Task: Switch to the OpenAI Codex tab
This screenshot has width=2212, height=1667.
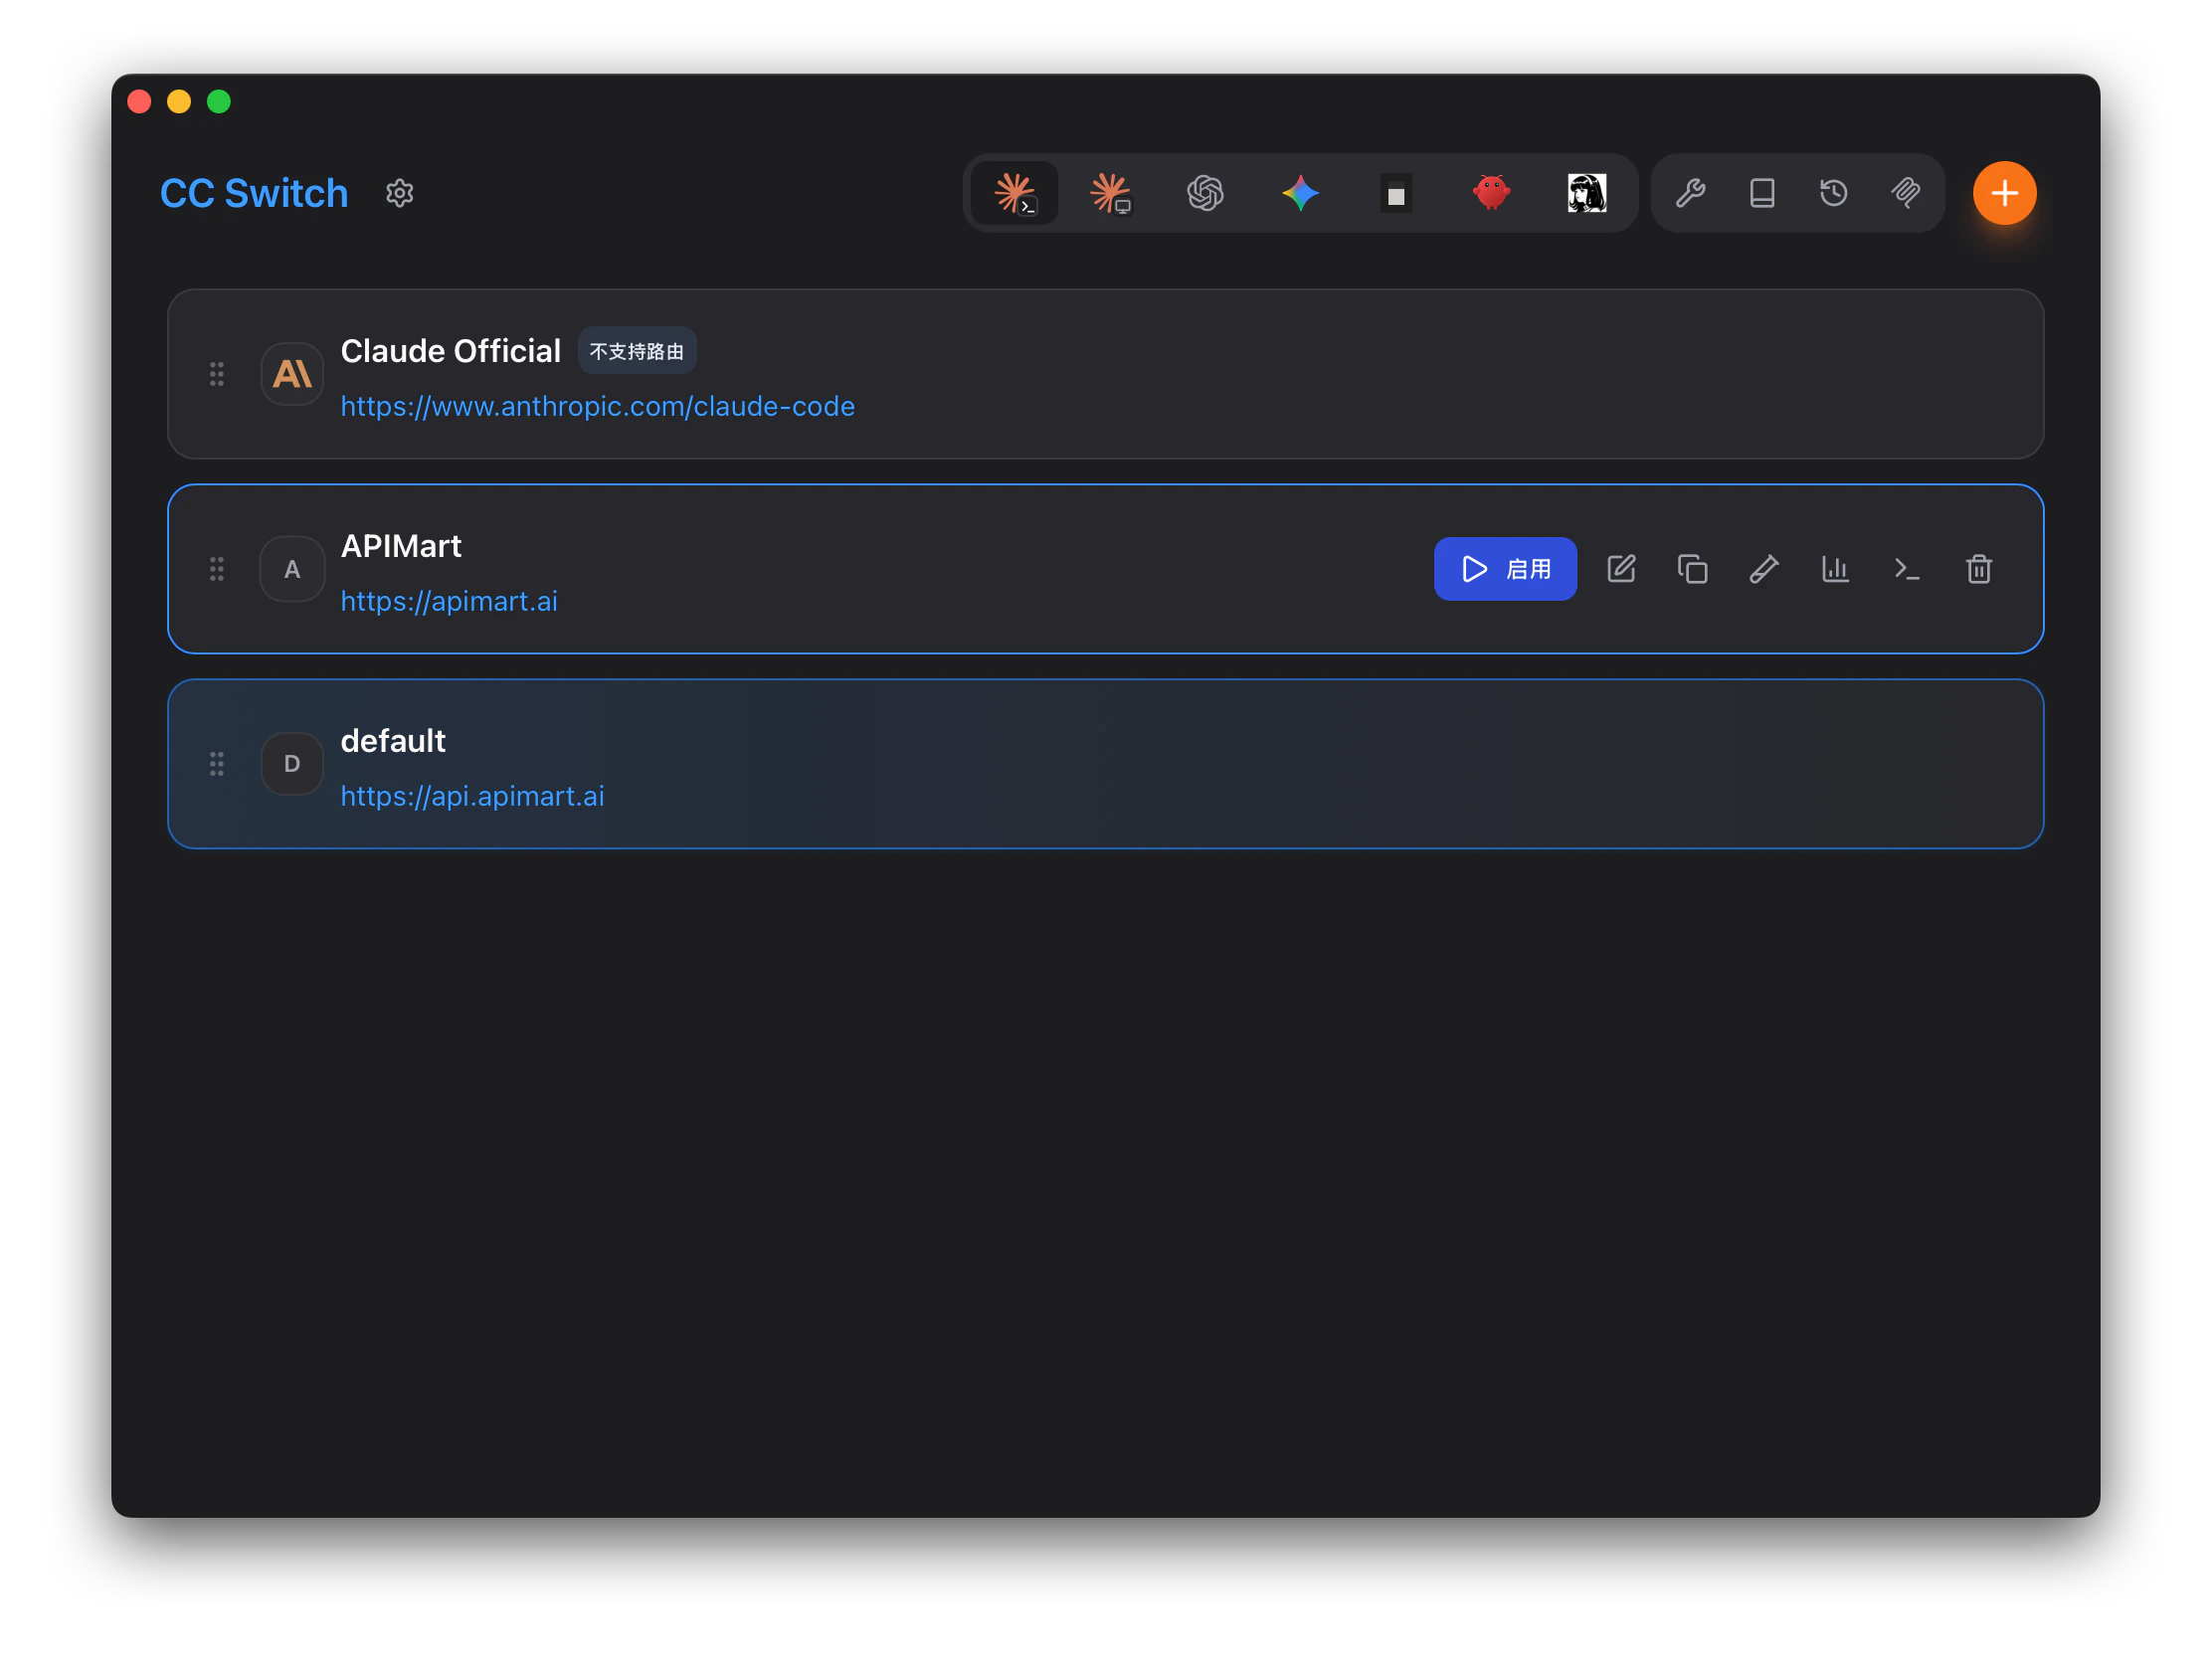Action: 1205,193
